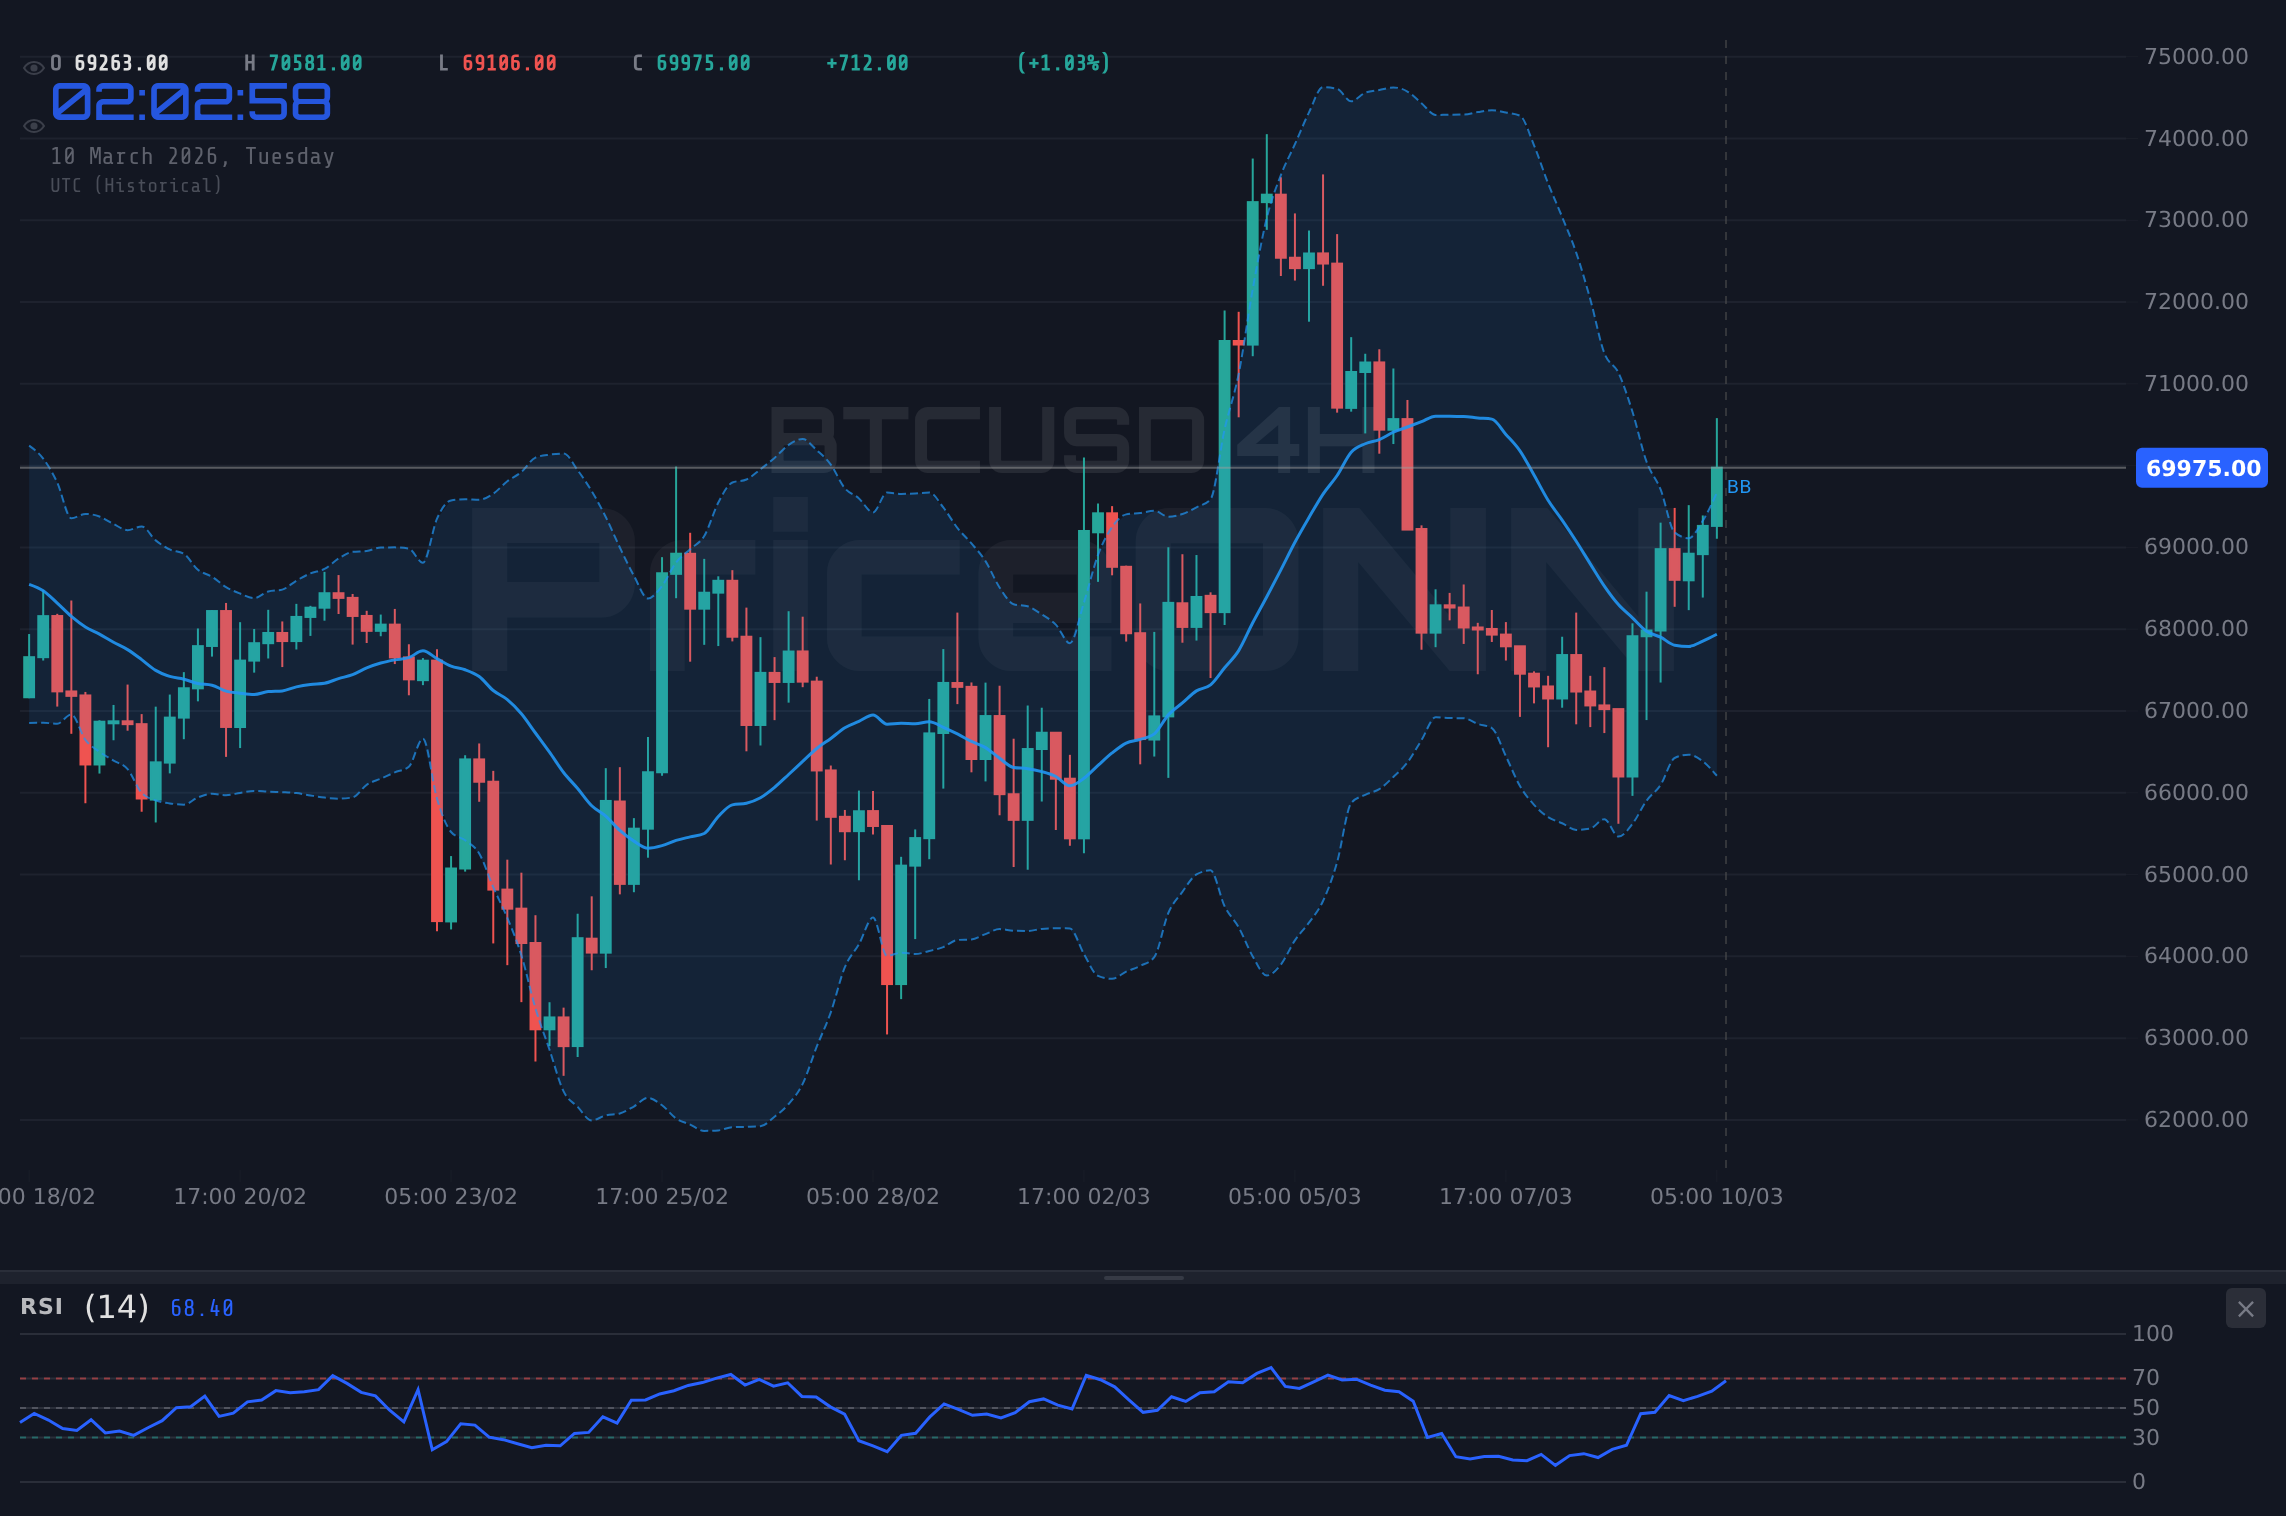
Task: Click the 71000.00 price axis label
Action: [x=2196, y=383]
